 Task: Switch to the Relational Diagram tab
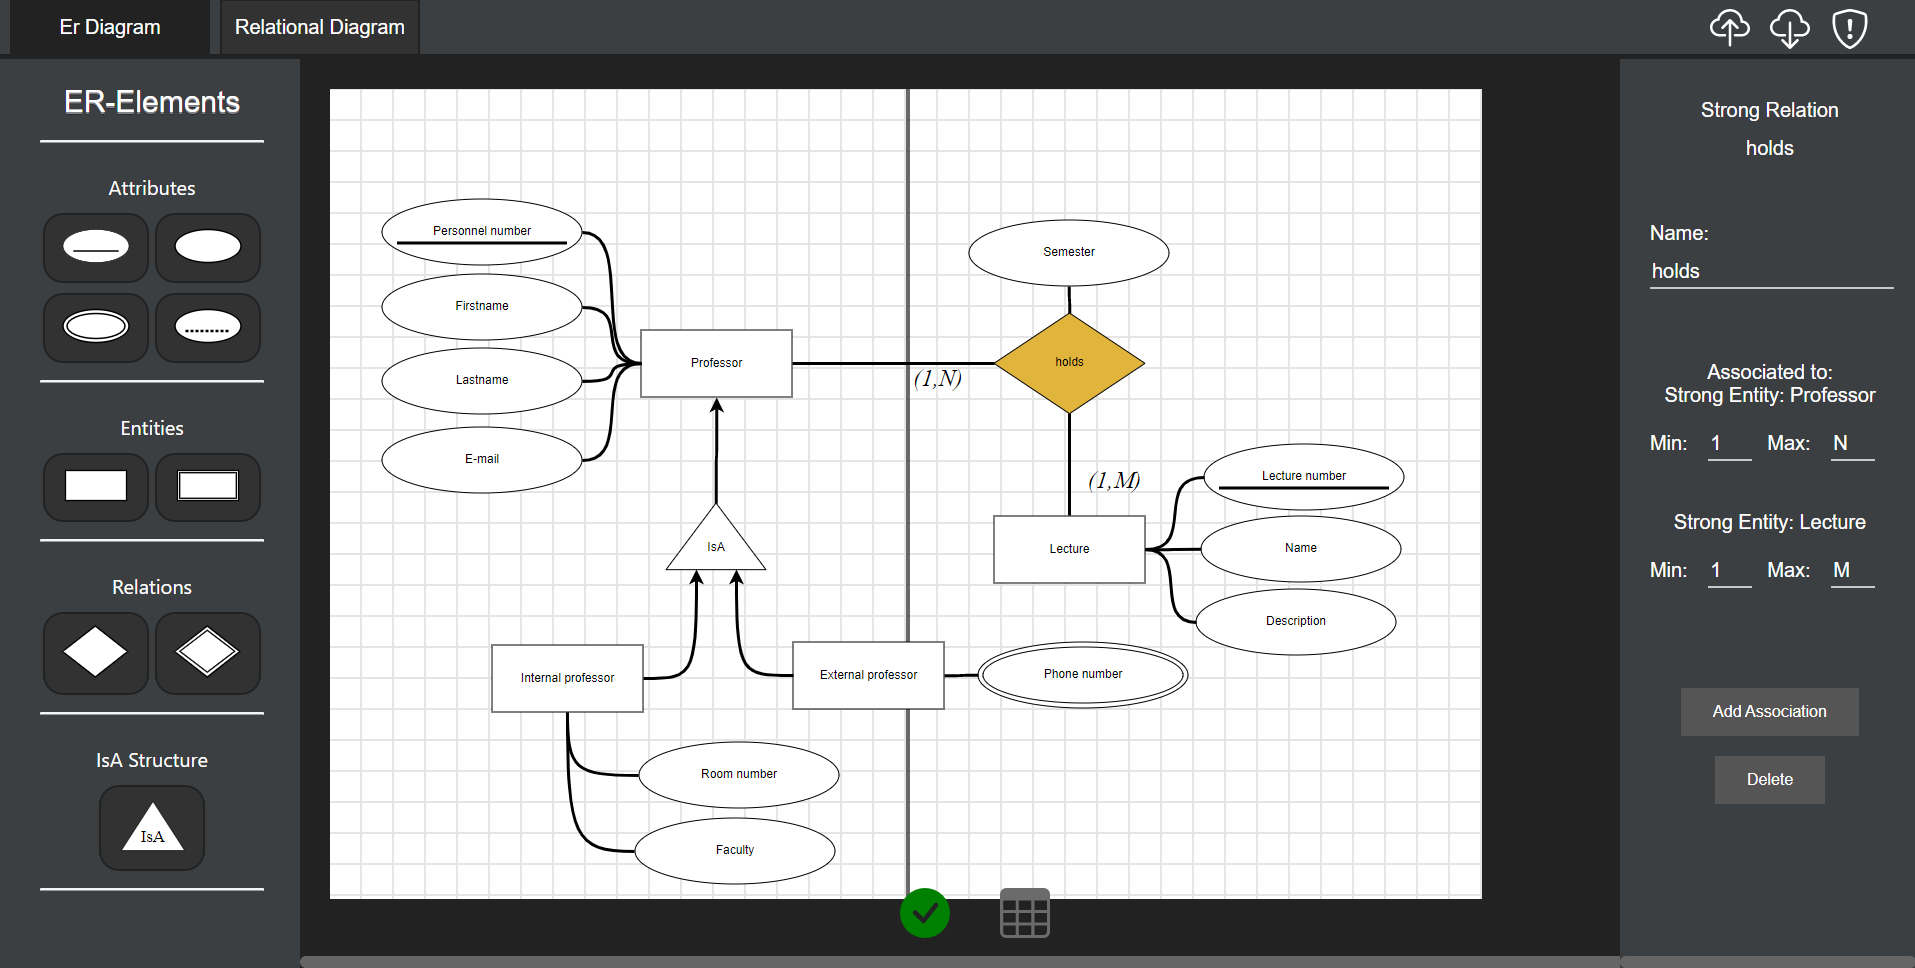(x=318, y=27)
